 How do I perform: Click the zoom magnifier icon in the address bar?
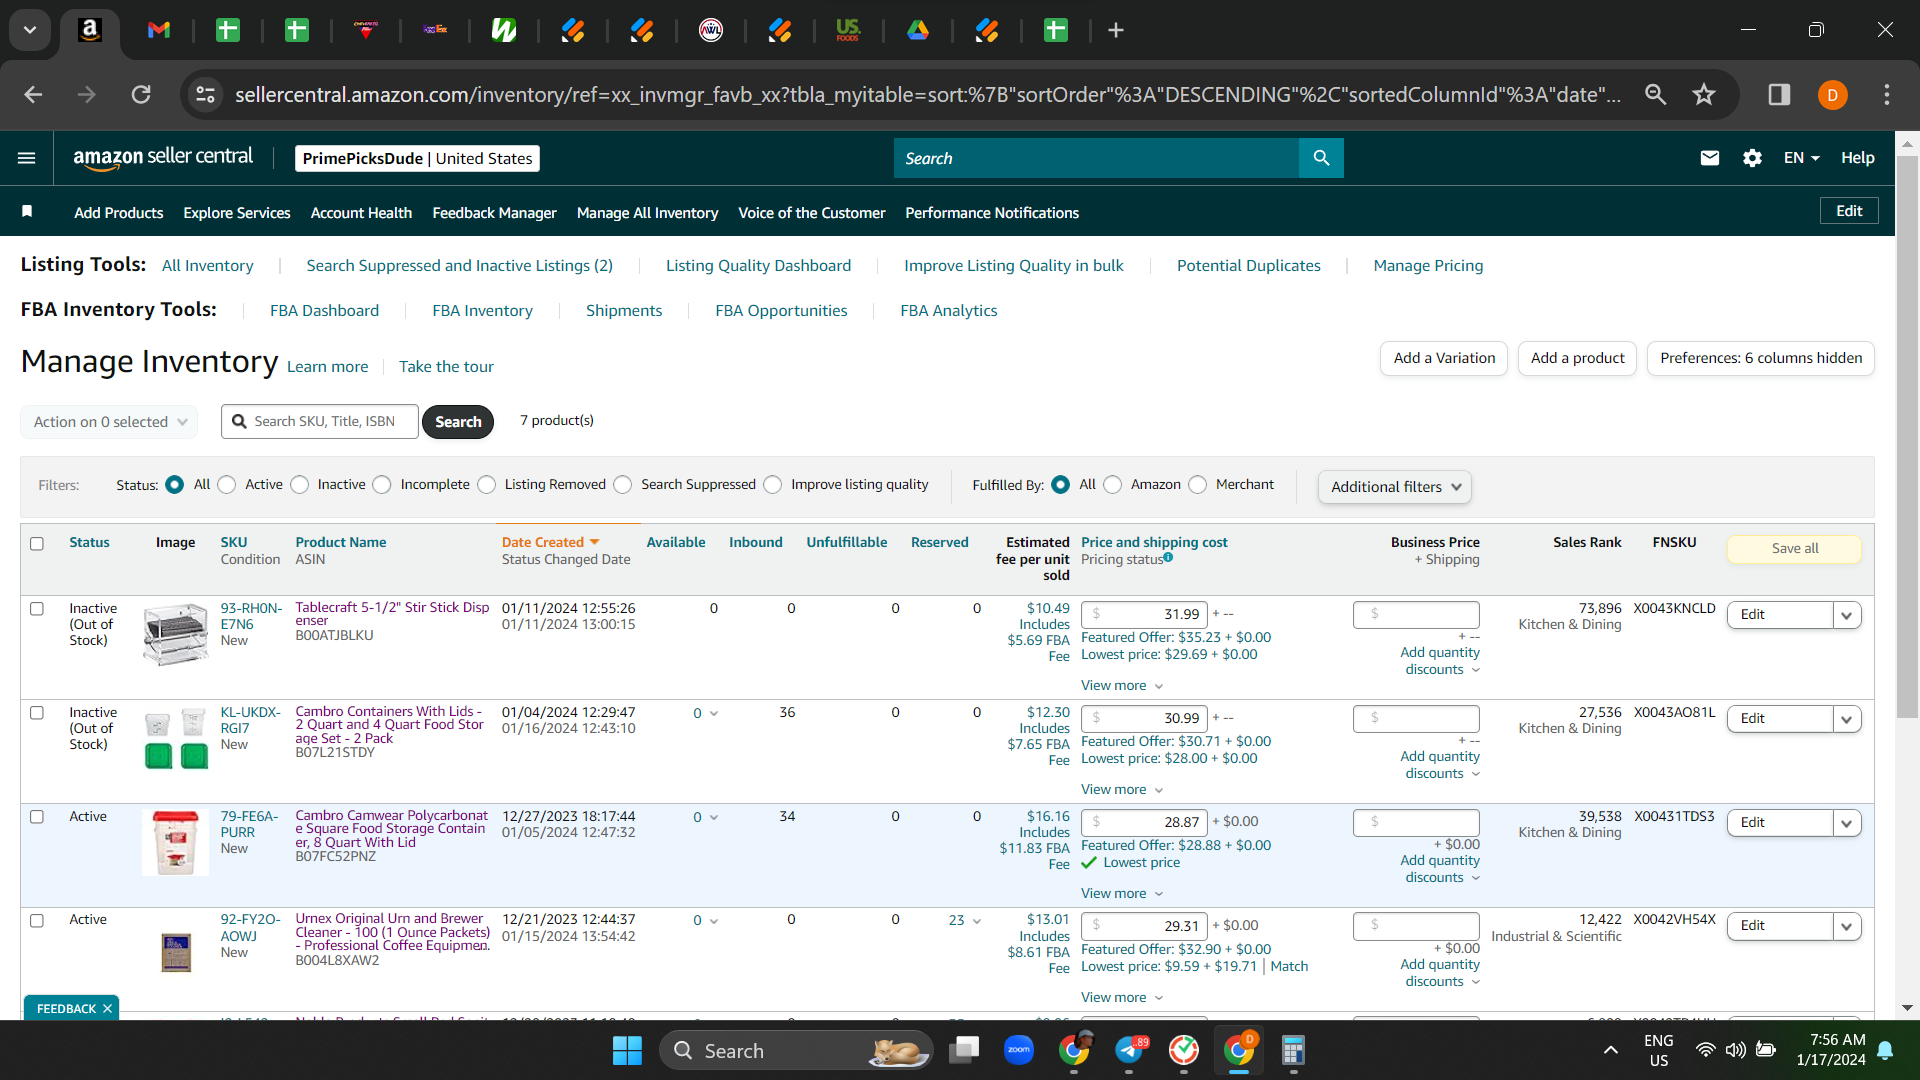click(x=1656, y=94)
